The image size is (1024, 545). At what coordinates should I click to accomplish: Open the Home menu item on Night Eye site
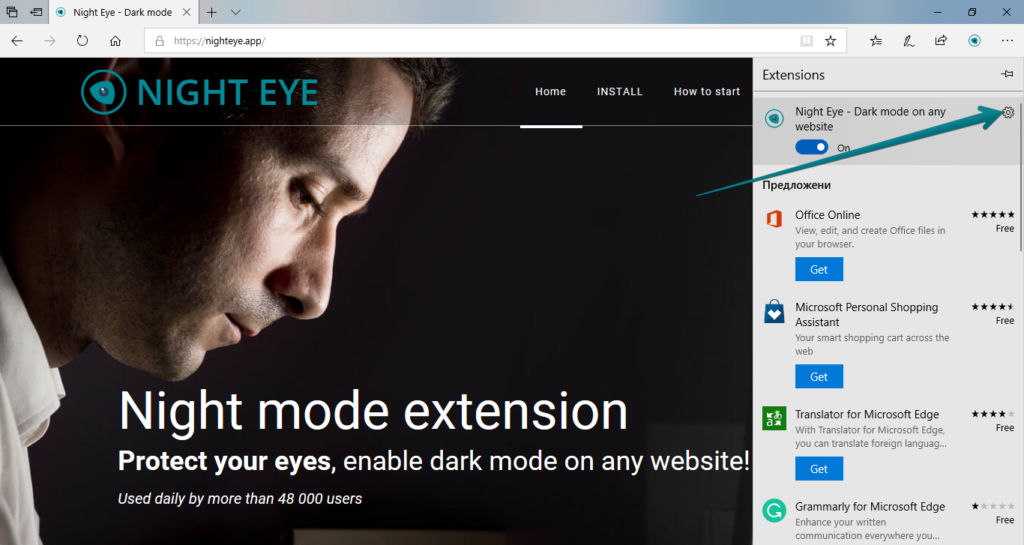click(551, 91)
